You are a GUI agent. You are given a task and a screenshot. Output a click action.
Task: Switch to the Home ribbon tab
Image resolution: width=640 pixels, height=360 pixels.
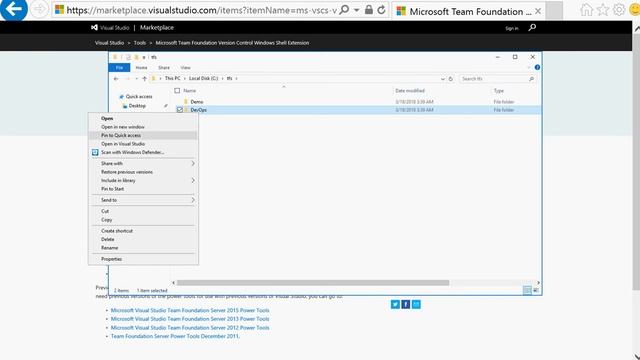[x=141, y=67]
